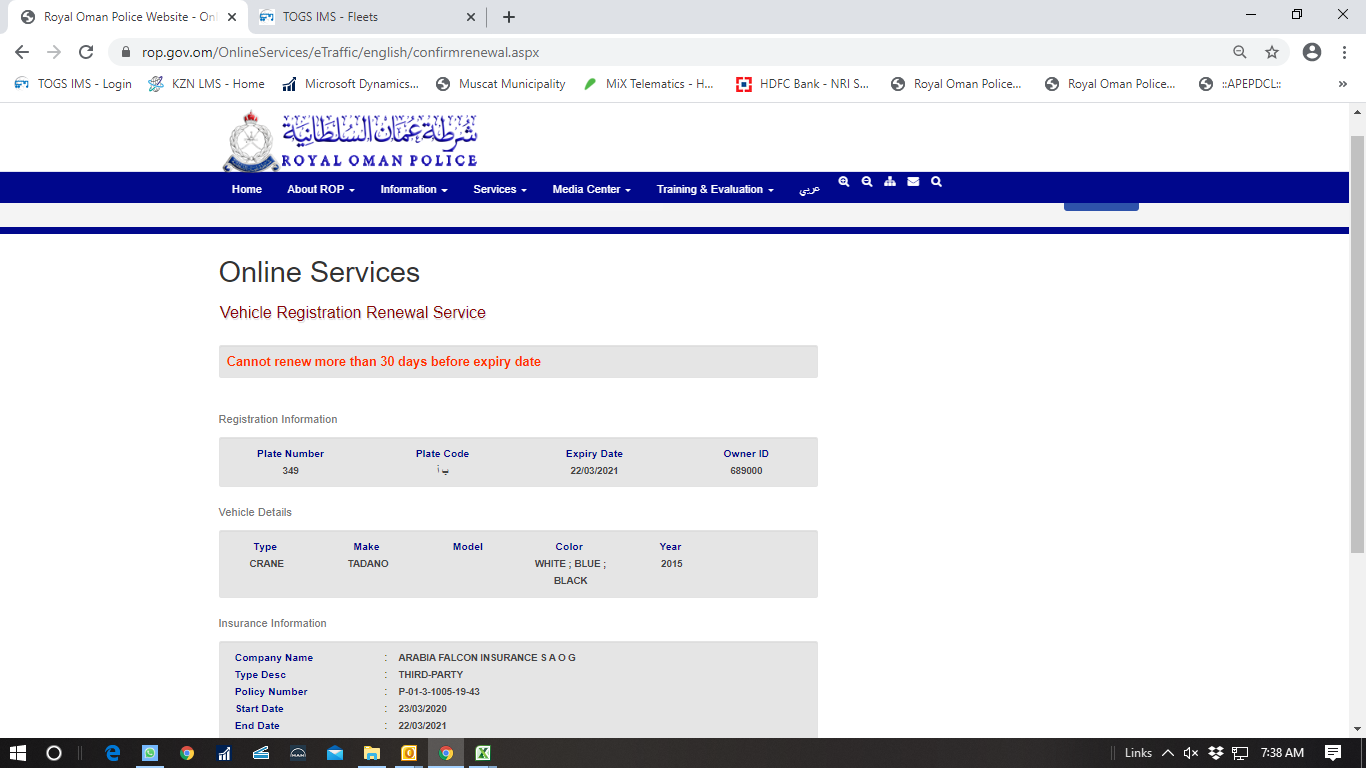Screen dimensions: 1366x768
Task: Reload the page using the refresh button
Action: pyautogui.click(x=86, y=52)
